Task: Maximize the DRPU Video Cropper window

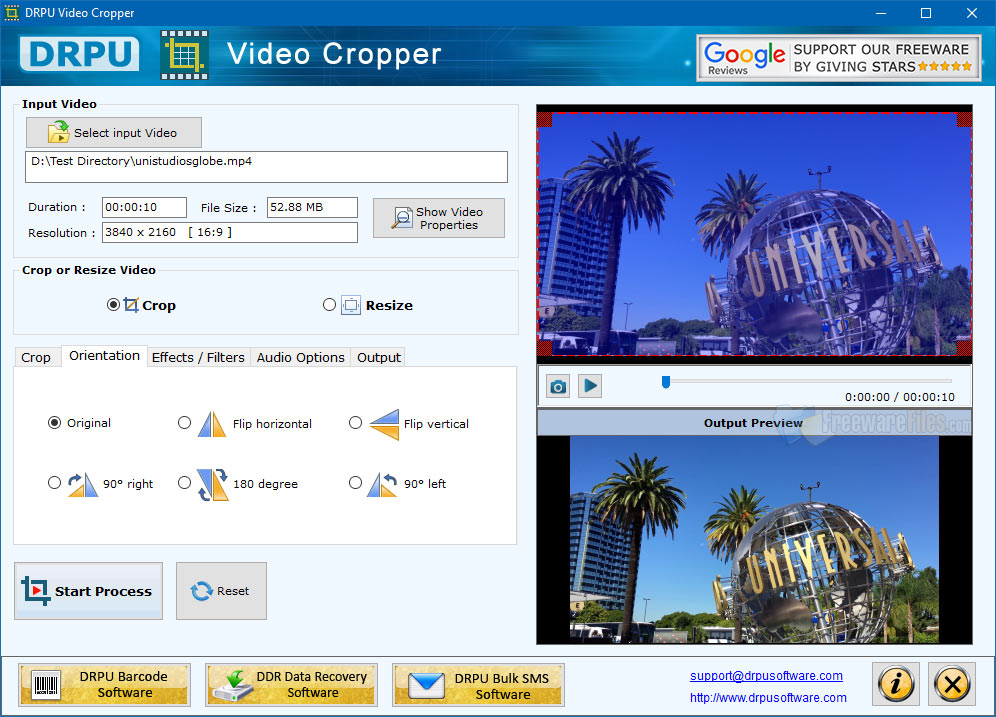Action: click(x=925, y=13)
